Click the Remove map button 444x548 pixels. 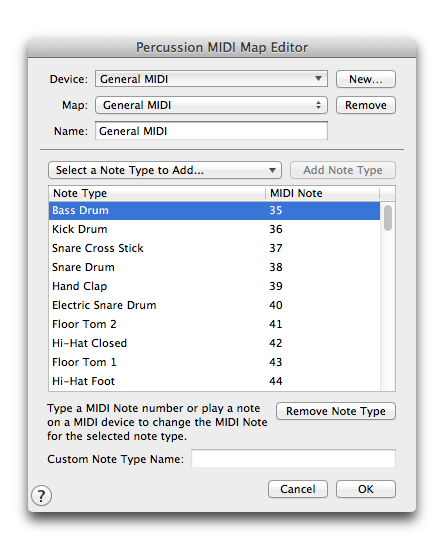tap(366, 105)
